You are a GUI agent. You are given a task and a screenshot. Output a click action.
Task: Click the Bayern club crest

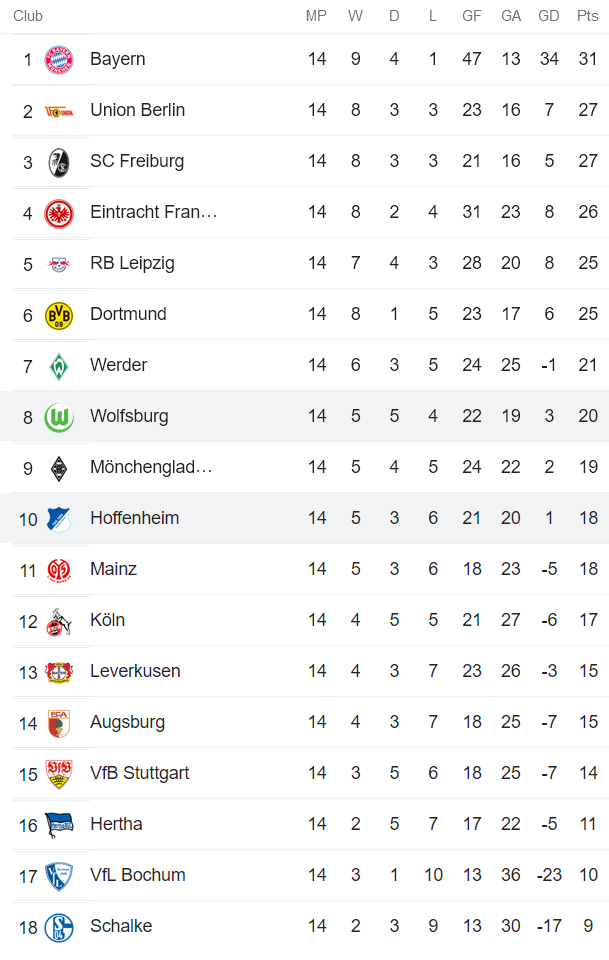click(61, 59)
